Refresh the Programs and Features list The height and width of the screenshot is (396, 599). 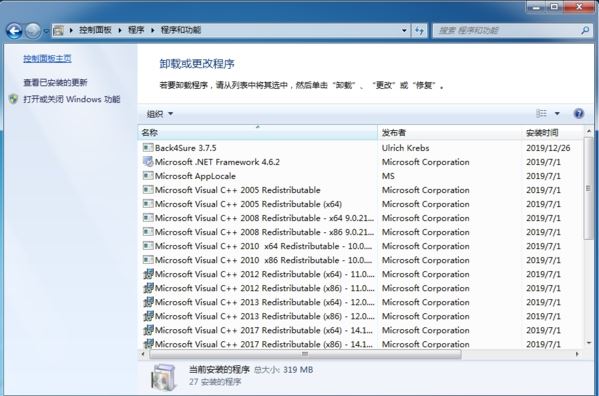click(x=419, y=31)
